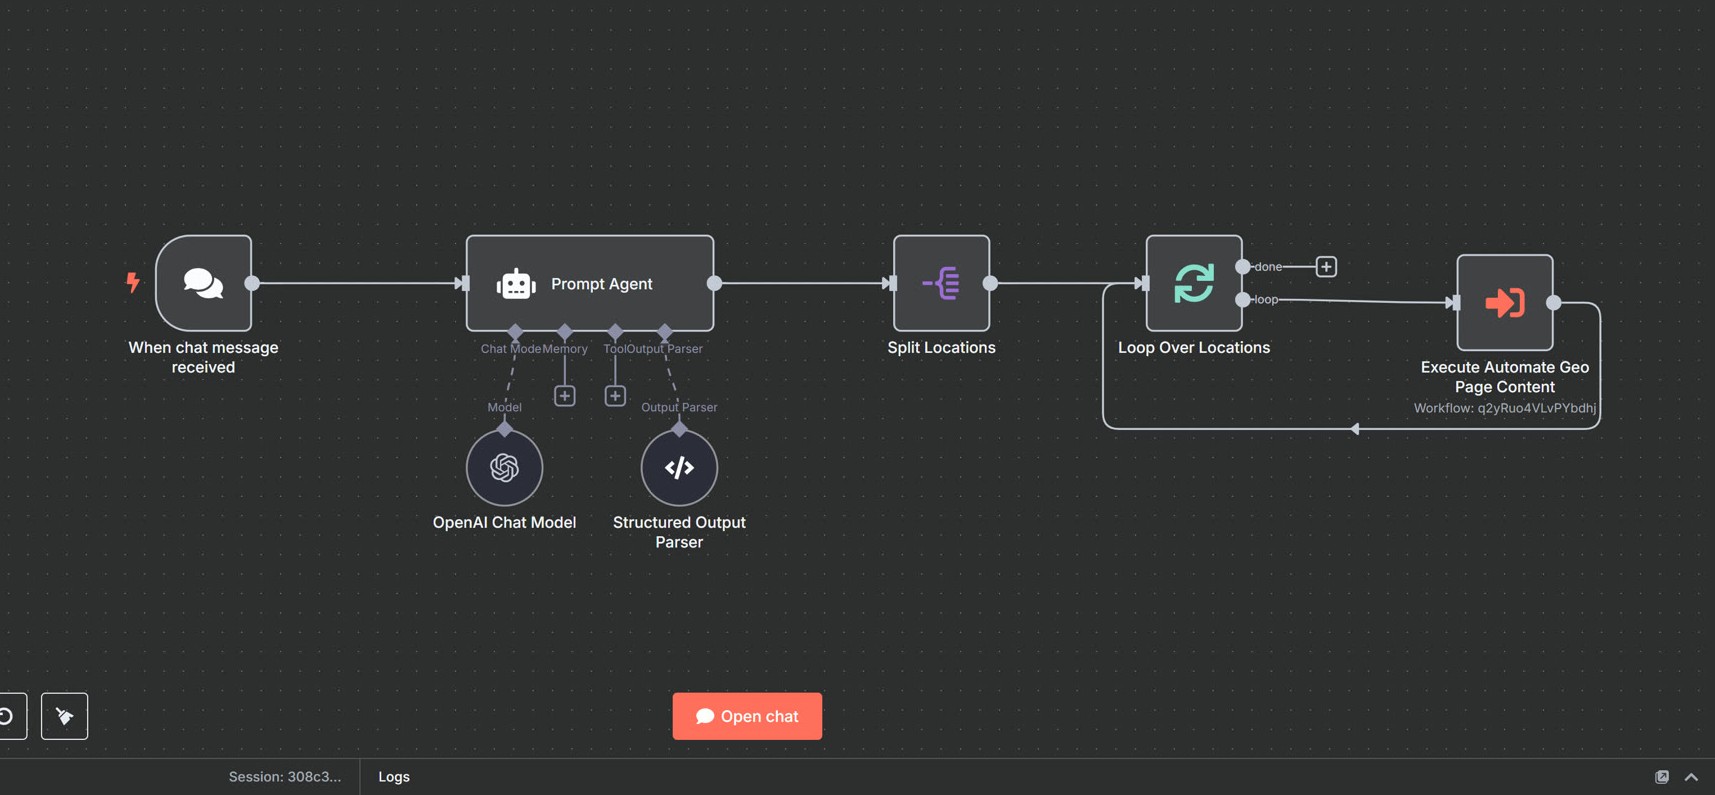
Task: Open the Logs section
Action: (394, 777)
